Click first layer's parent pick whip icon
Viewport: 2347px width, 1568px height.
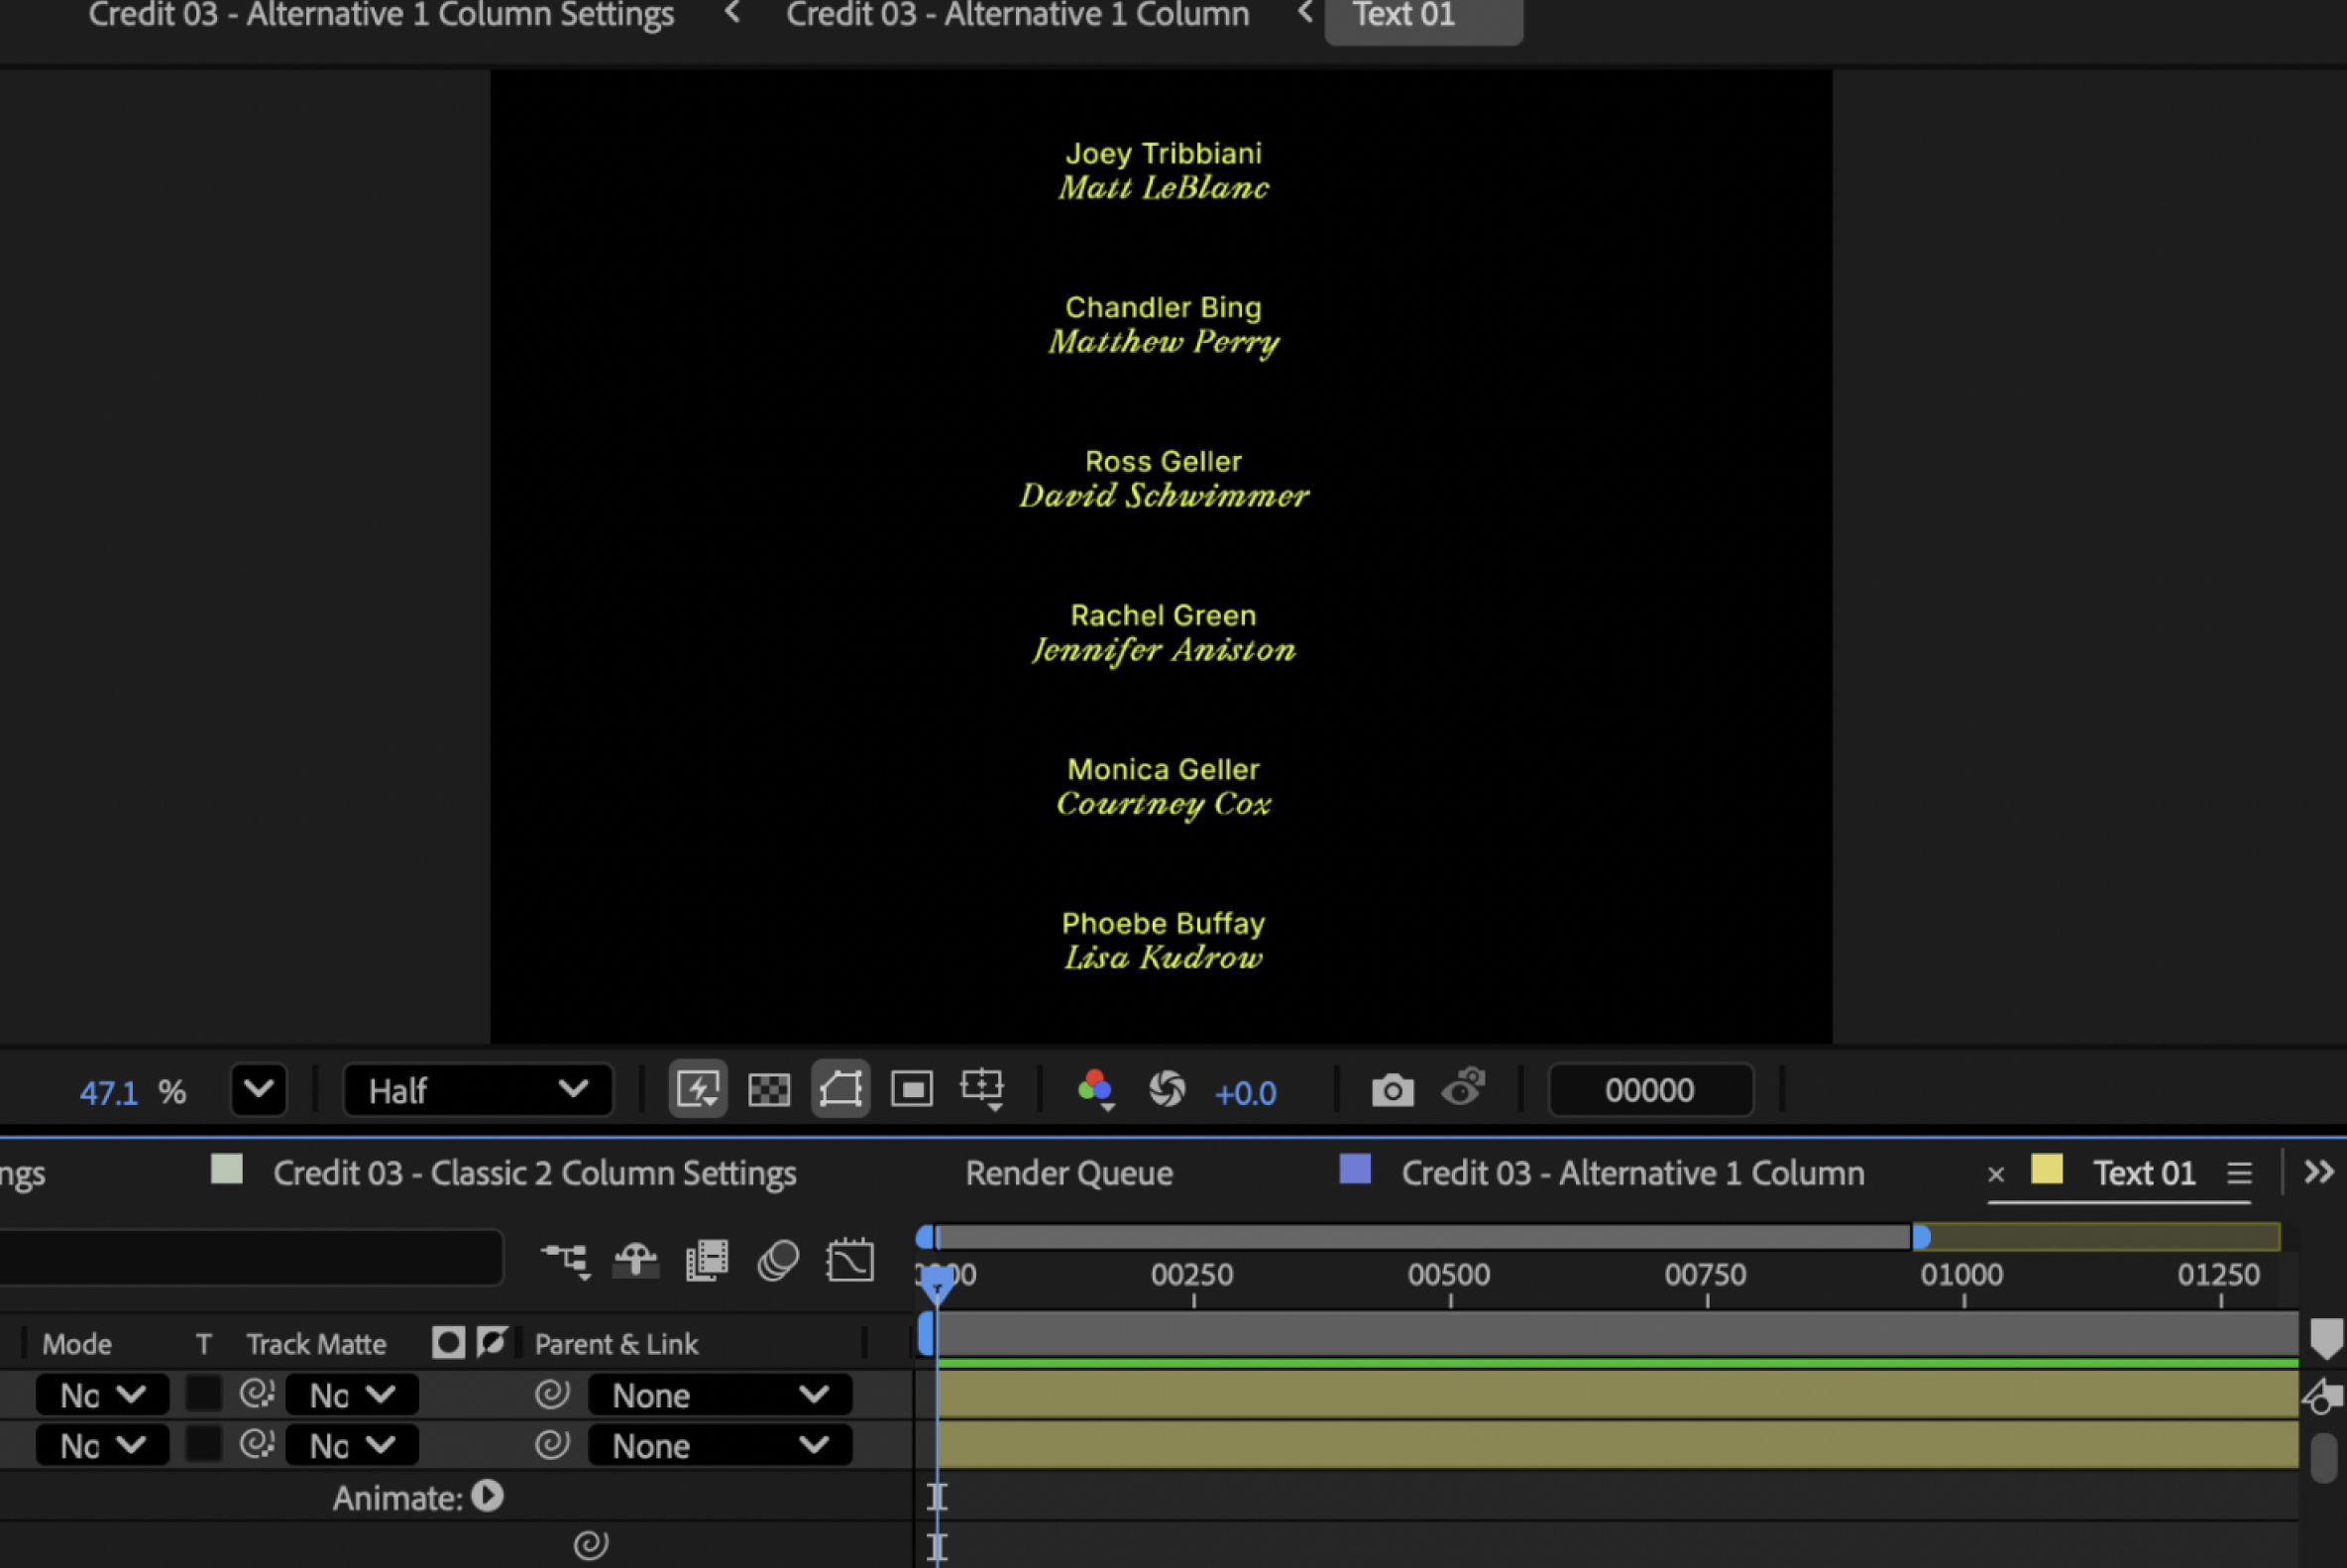(x=552, y=1394)
